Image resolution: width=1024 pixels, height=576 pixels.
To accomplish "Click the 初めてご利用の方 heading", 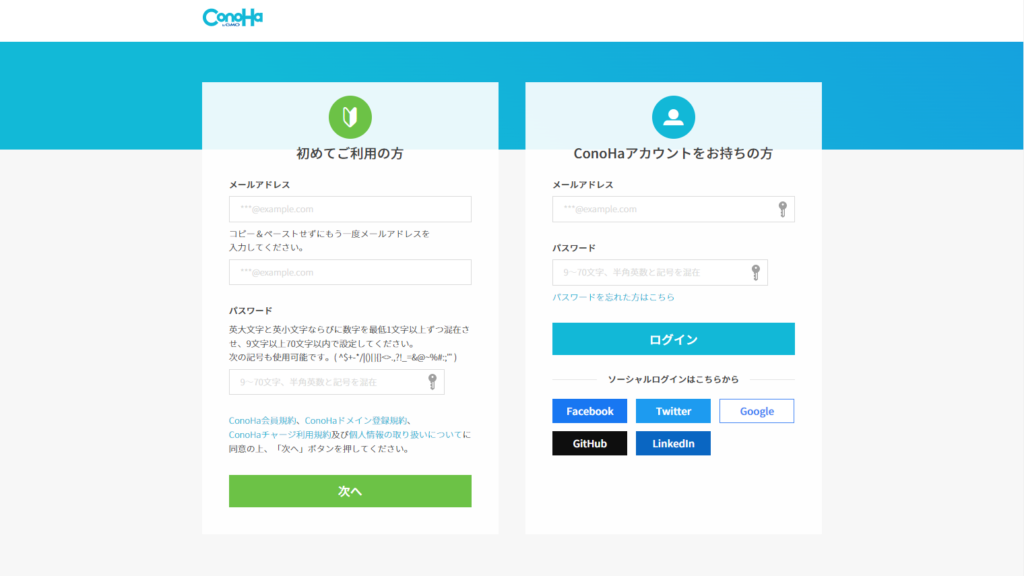I will (x=350, y=153).
